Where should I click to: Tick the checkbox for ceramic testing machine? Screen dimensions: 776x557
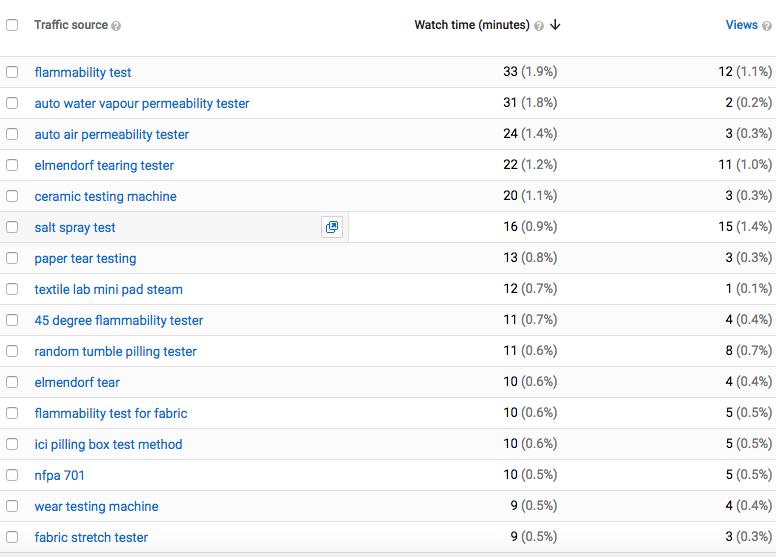tap(12, 196)
